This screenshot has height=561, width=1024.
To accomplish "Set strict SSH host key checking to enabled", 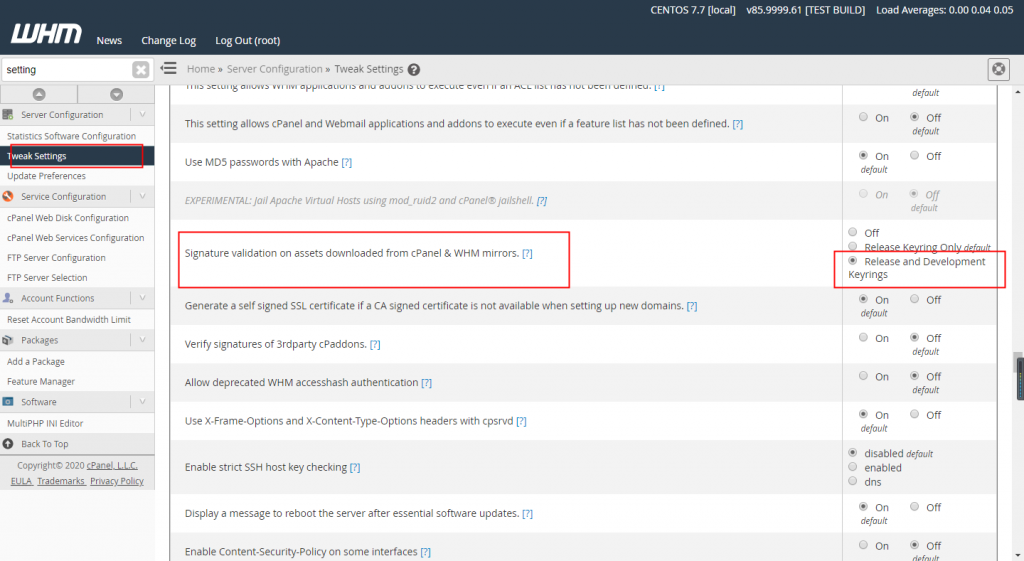I will tap(852, 467).
